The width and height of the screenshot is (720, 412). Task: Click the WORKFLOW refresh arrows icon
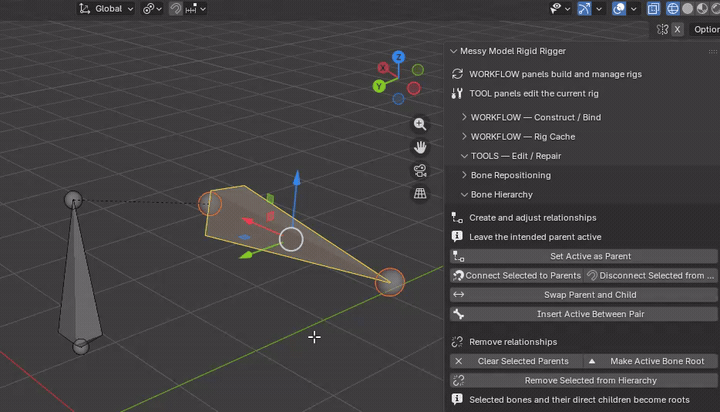[457, 74]
